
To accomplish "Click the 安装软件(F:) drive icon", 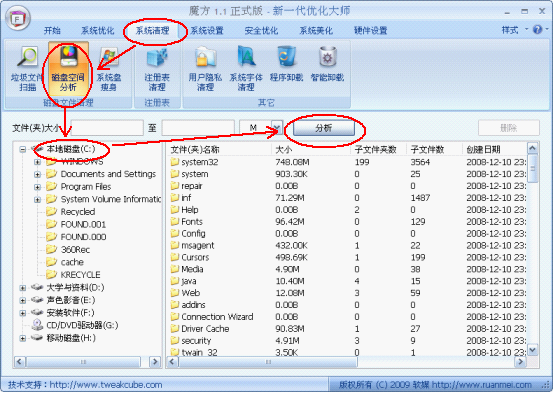I will click(37, 312).
